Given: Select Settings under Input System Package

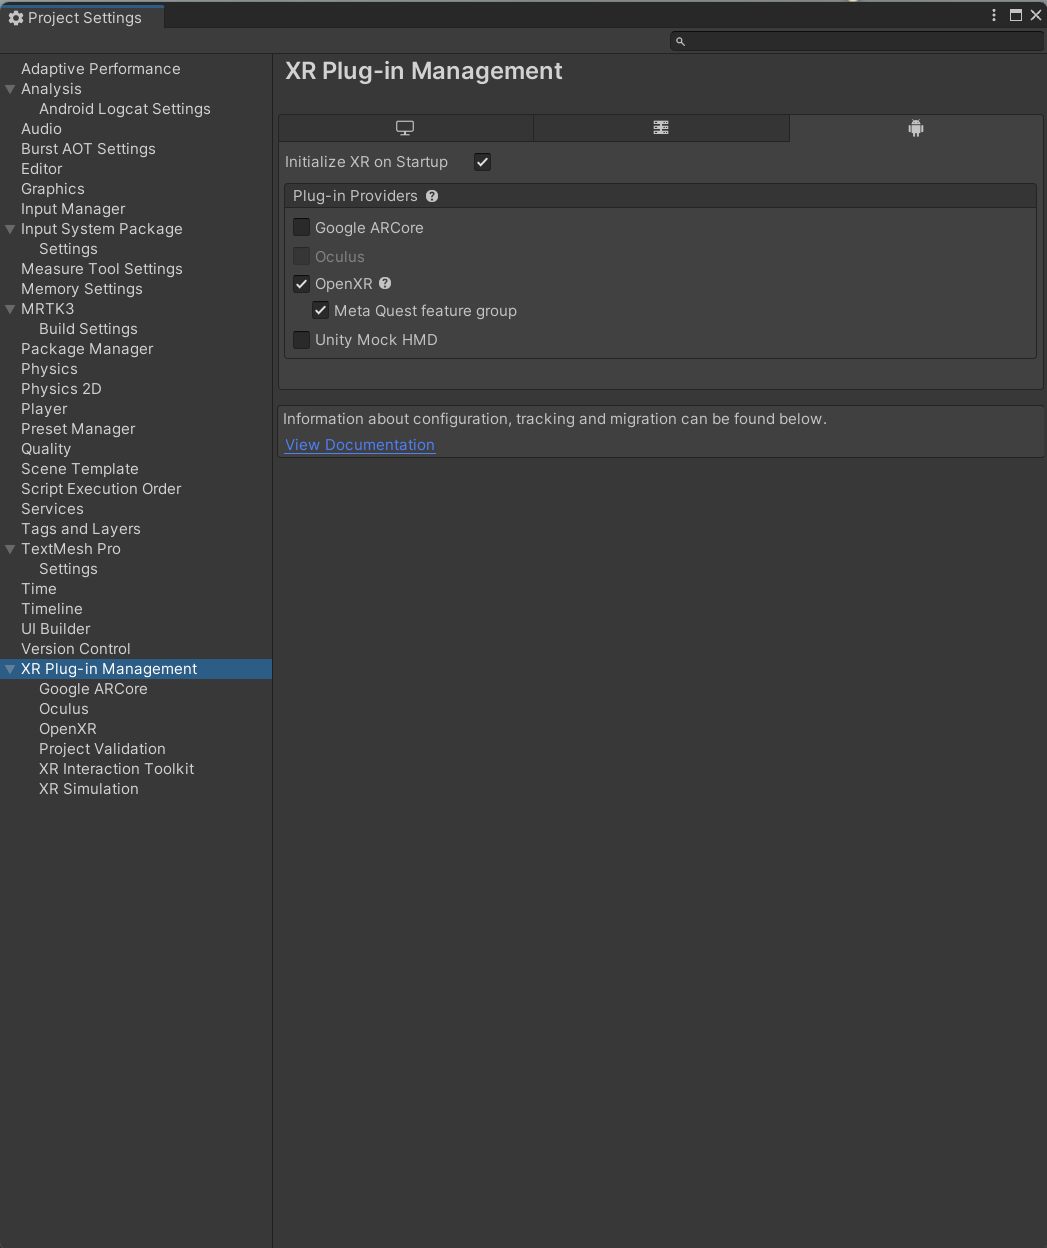Looking at the screenshot, I should (x=68, y=249).
